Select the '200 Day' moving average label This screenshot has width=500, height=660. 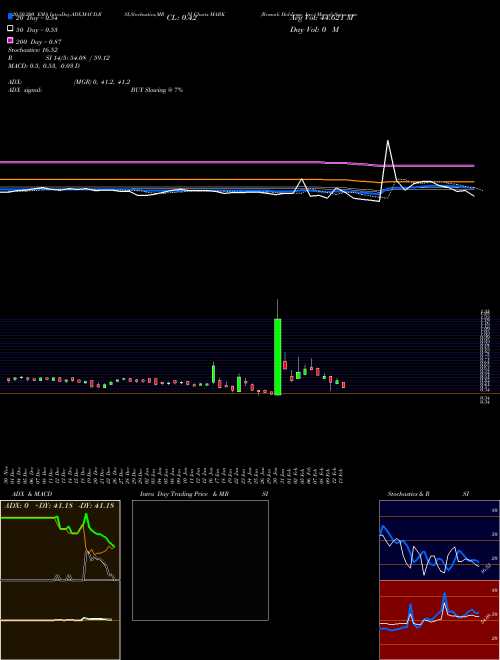39,42
